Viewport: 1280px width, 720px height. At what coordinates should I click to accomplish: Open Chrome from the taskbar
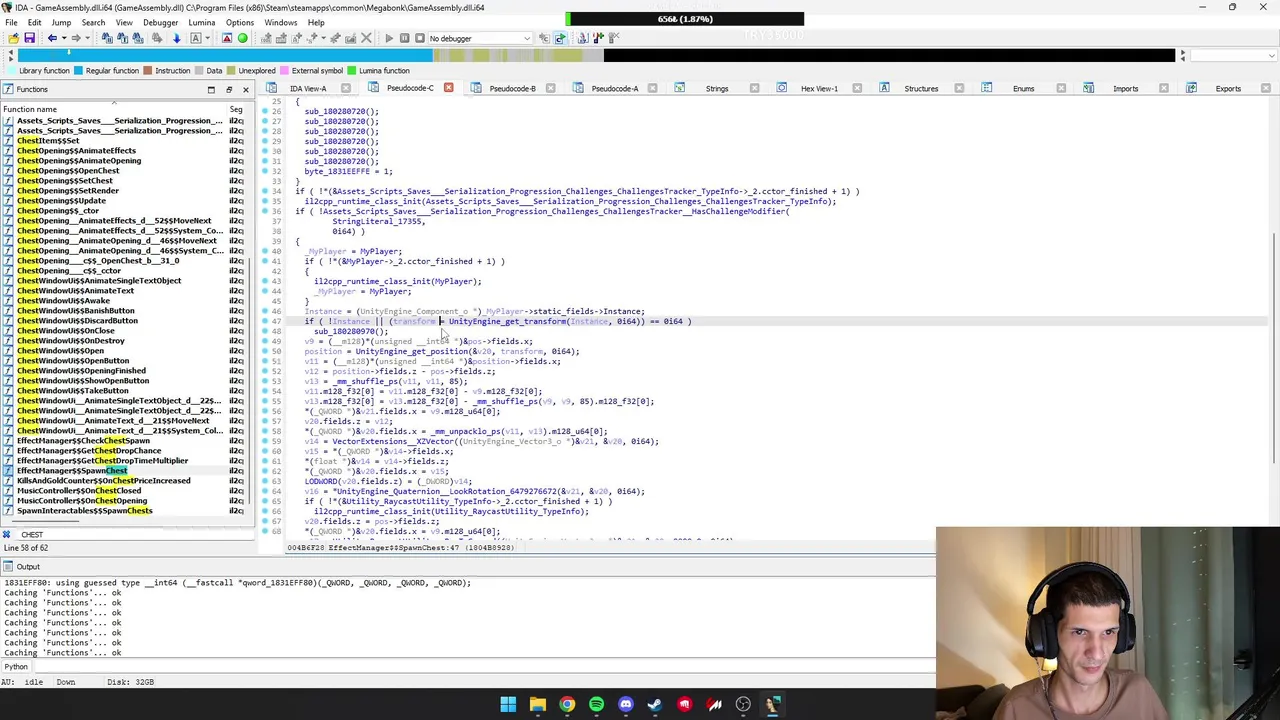point(567,705)
